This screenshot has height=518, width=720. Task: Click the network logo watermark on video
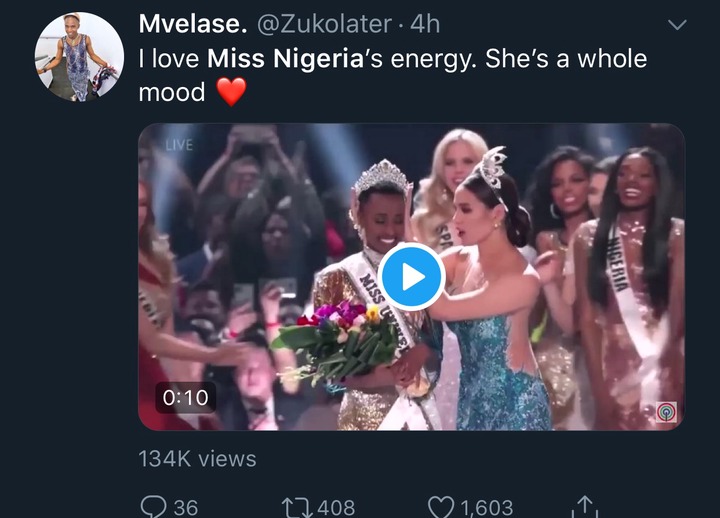tap(664, 410)
